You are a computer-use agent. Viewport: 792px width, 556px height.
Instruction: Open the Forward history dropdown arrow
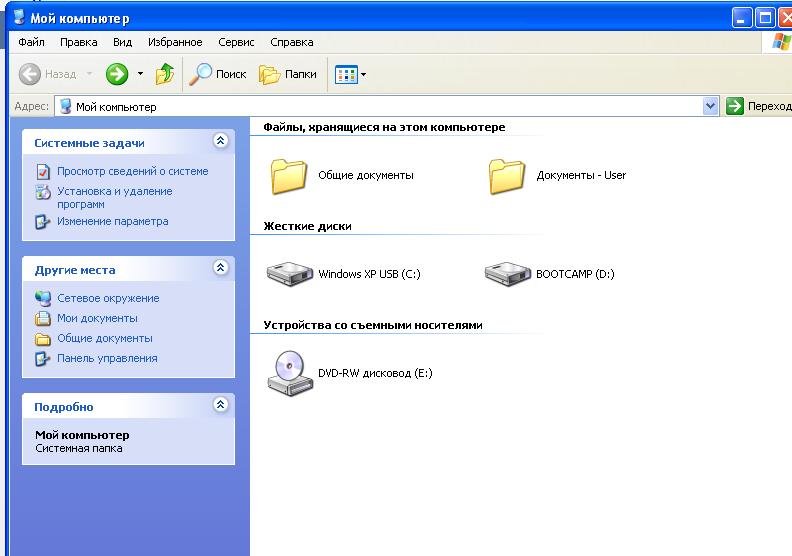(140, 74)
